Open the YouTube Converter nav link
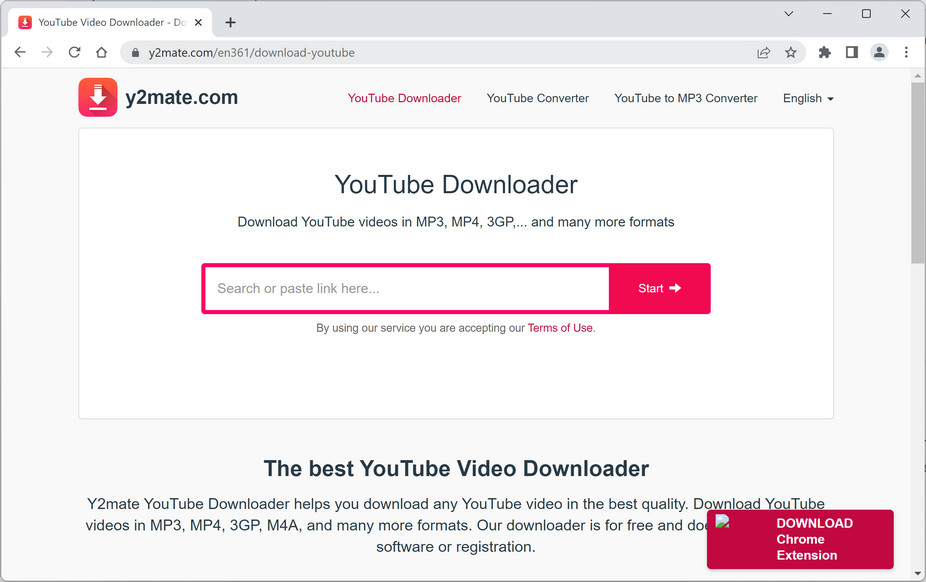Viewport: 926px width, 582px height. click(537, 99)
